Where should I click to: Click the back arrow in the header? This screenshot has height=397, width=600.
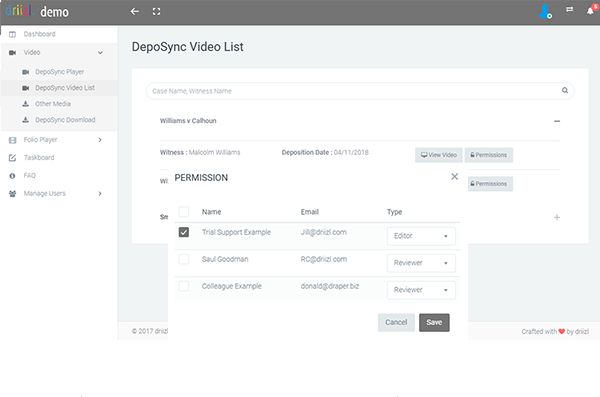point(134,11)
